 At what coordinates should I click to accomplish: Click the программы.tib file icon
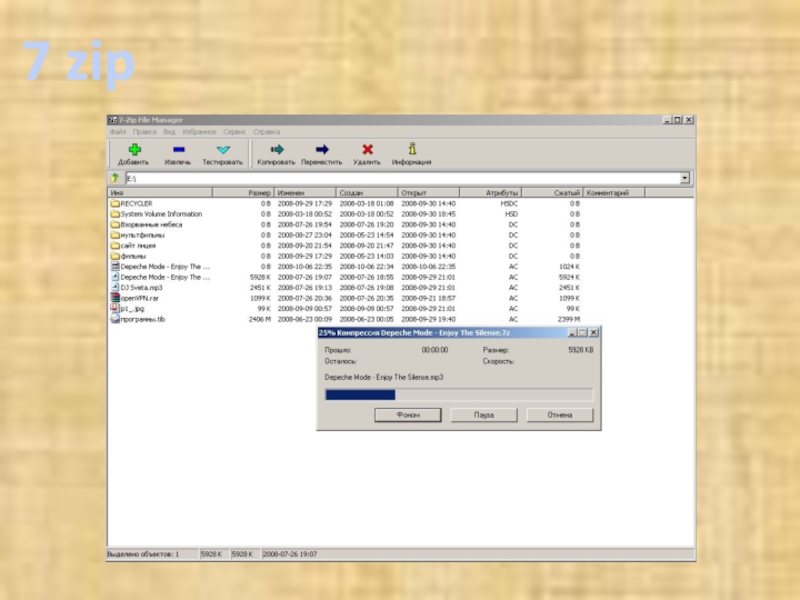[x=115, y=319]
